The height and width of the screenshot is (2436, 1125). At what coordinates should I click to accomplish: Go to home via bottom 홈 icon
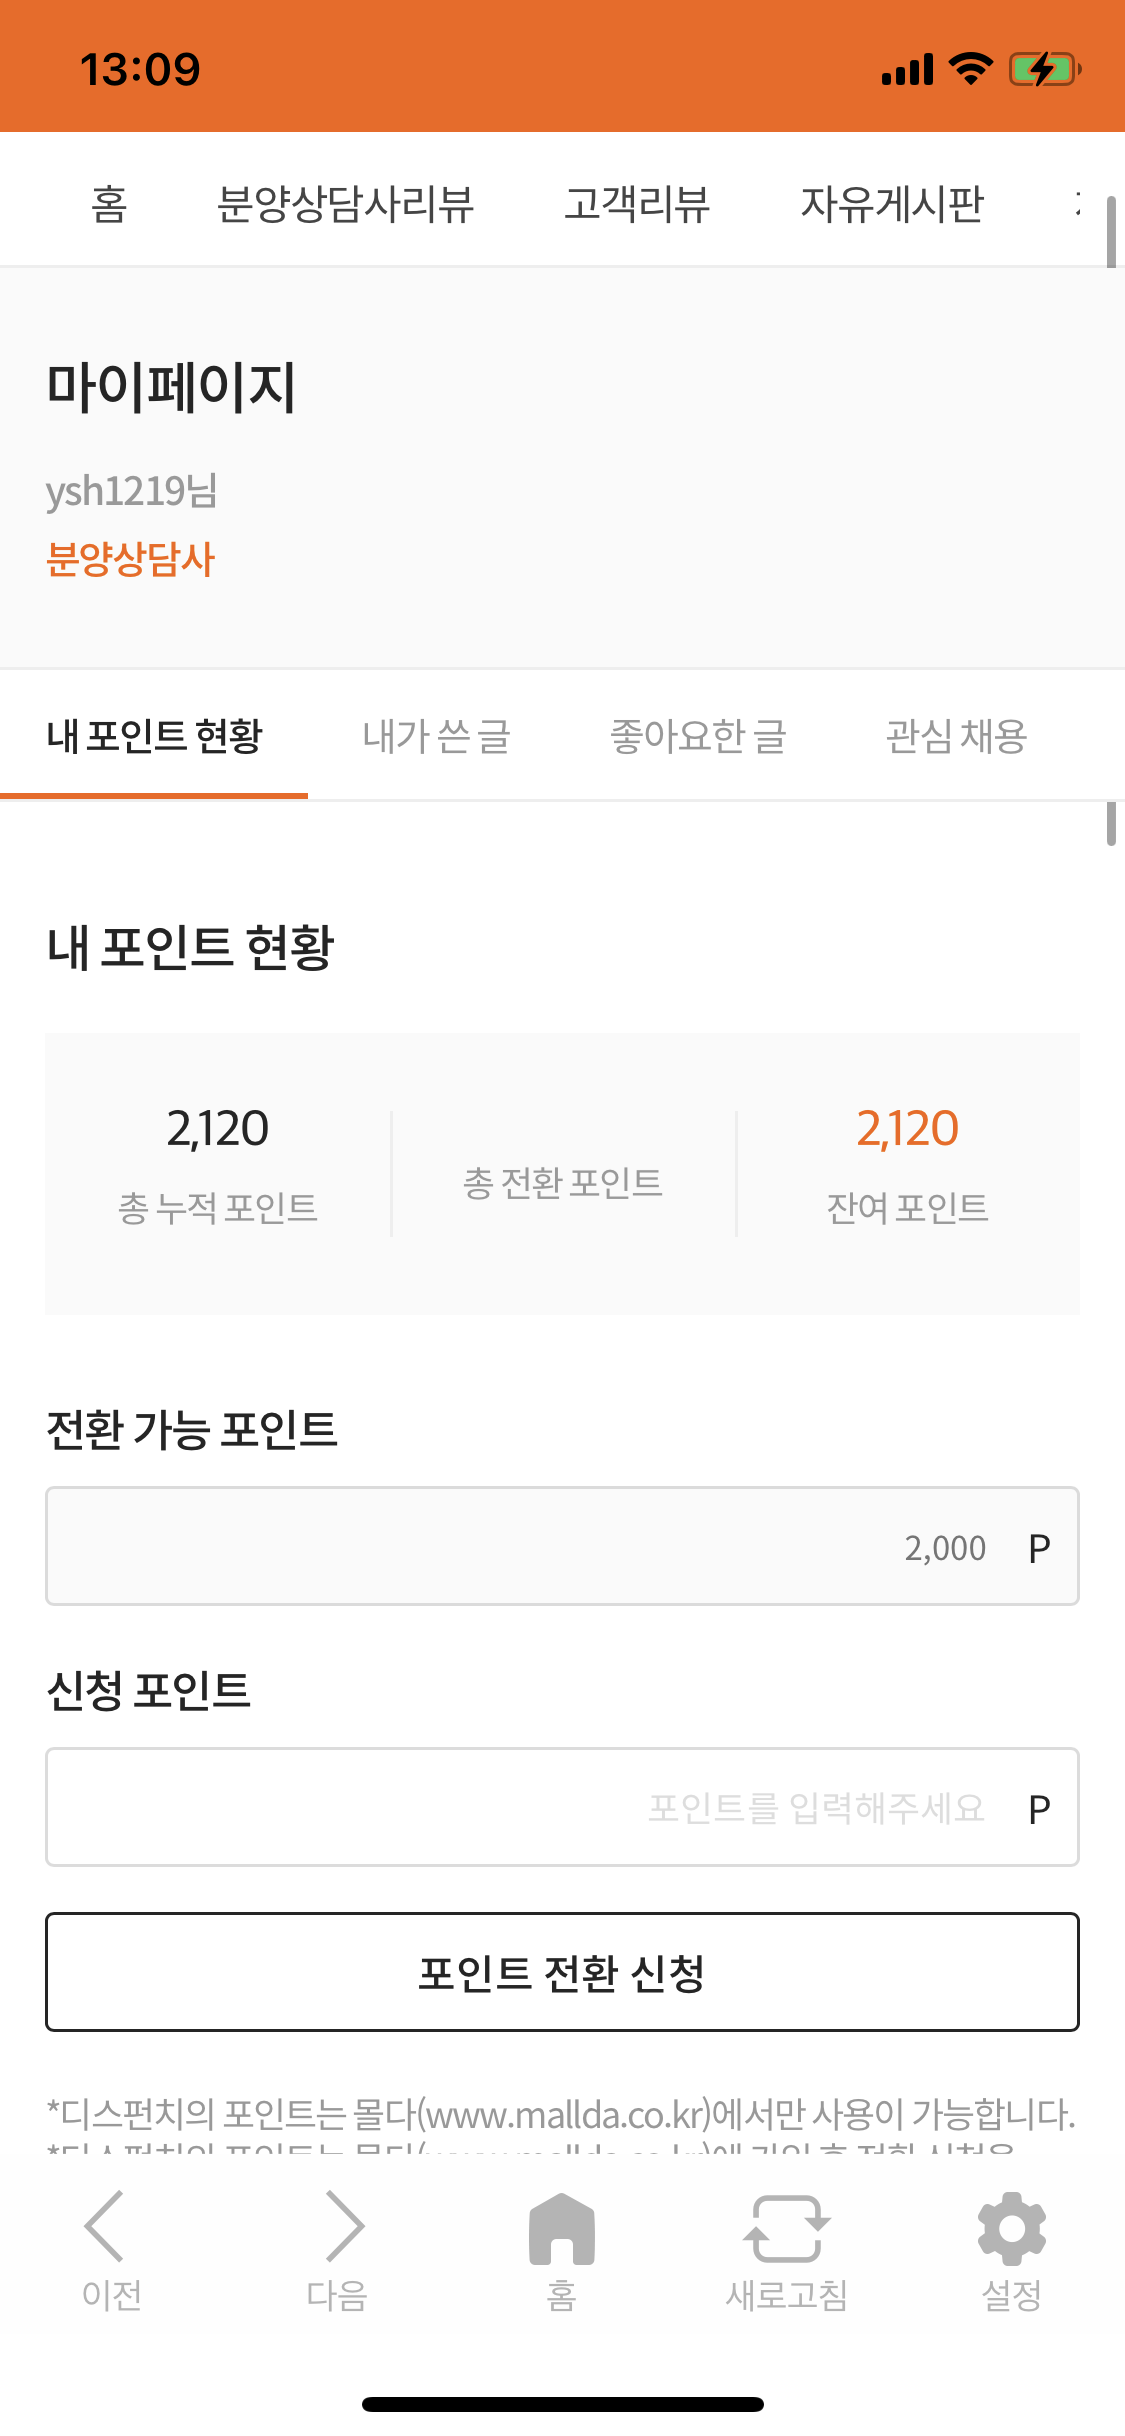click(x=561, y=2230)
